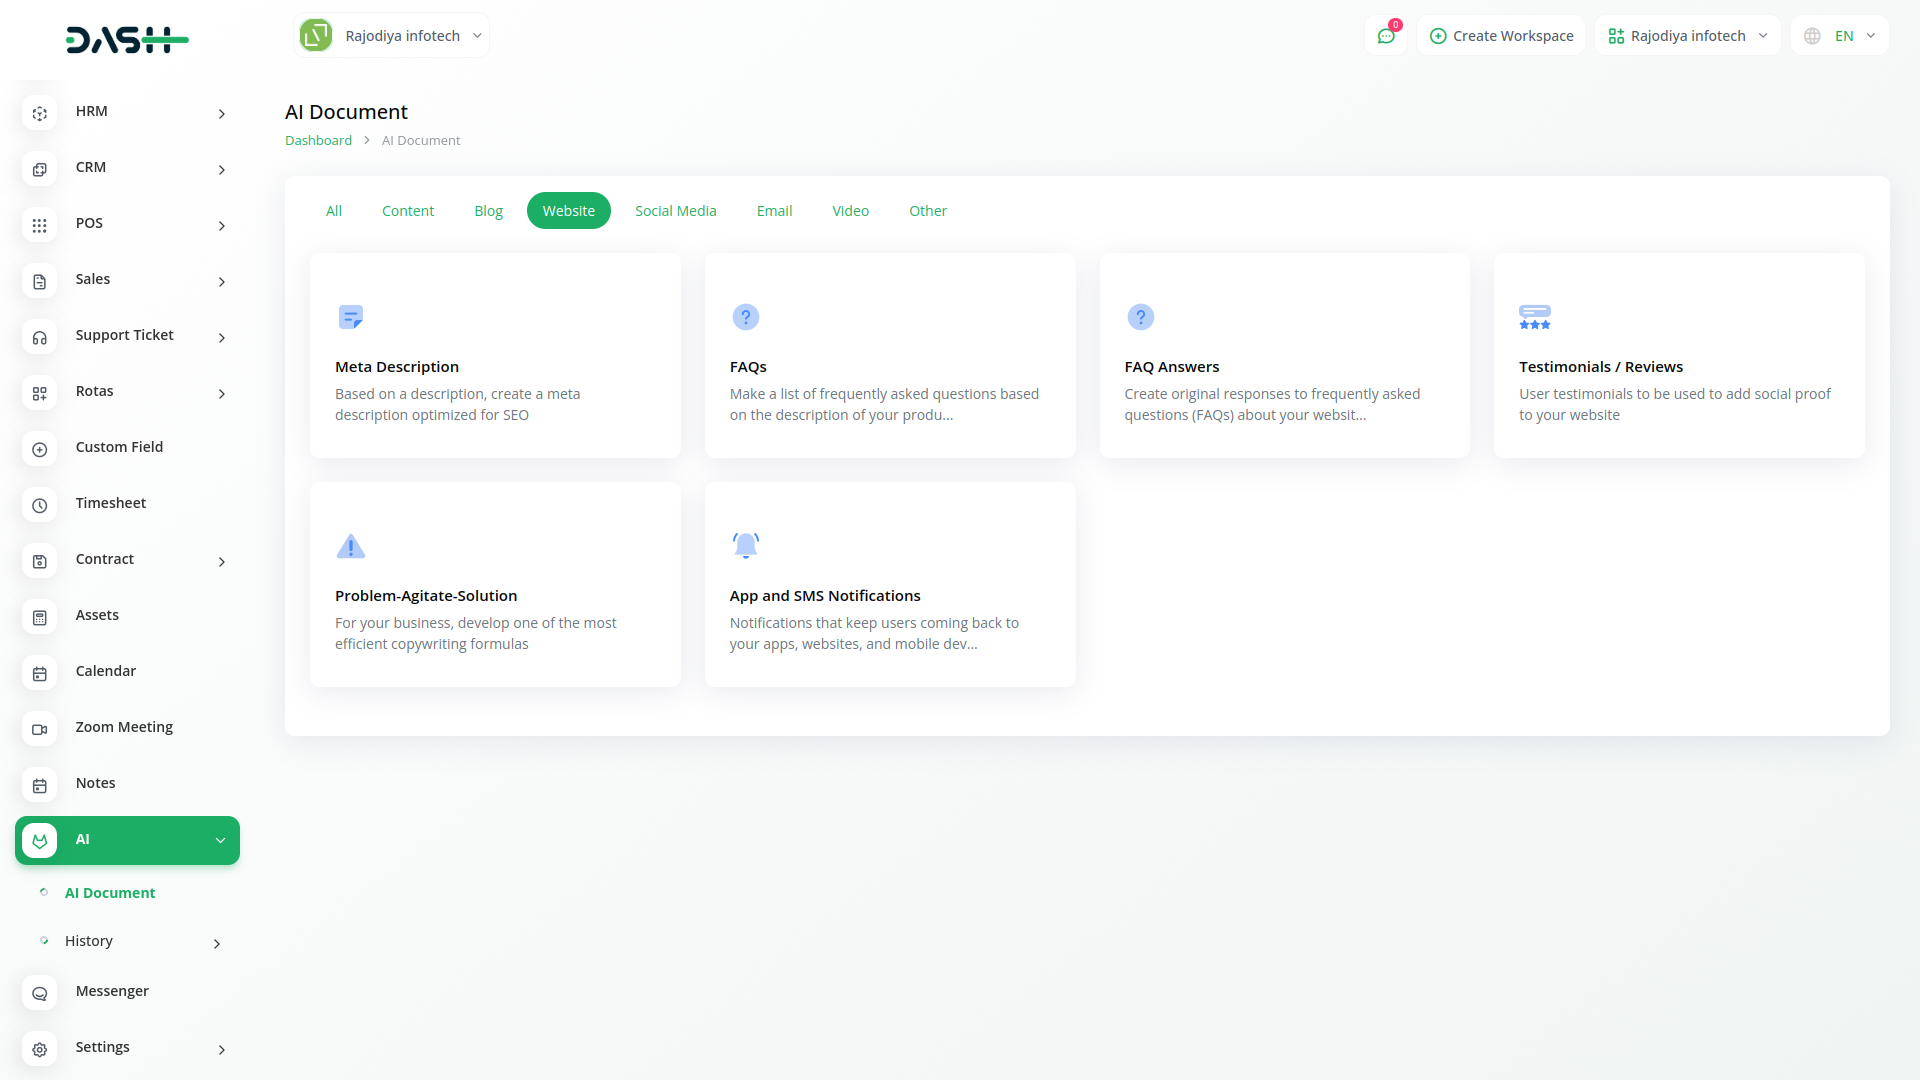
Task: Click the App and SMS Notifications bell icon
Action: [x=745, y=546]
